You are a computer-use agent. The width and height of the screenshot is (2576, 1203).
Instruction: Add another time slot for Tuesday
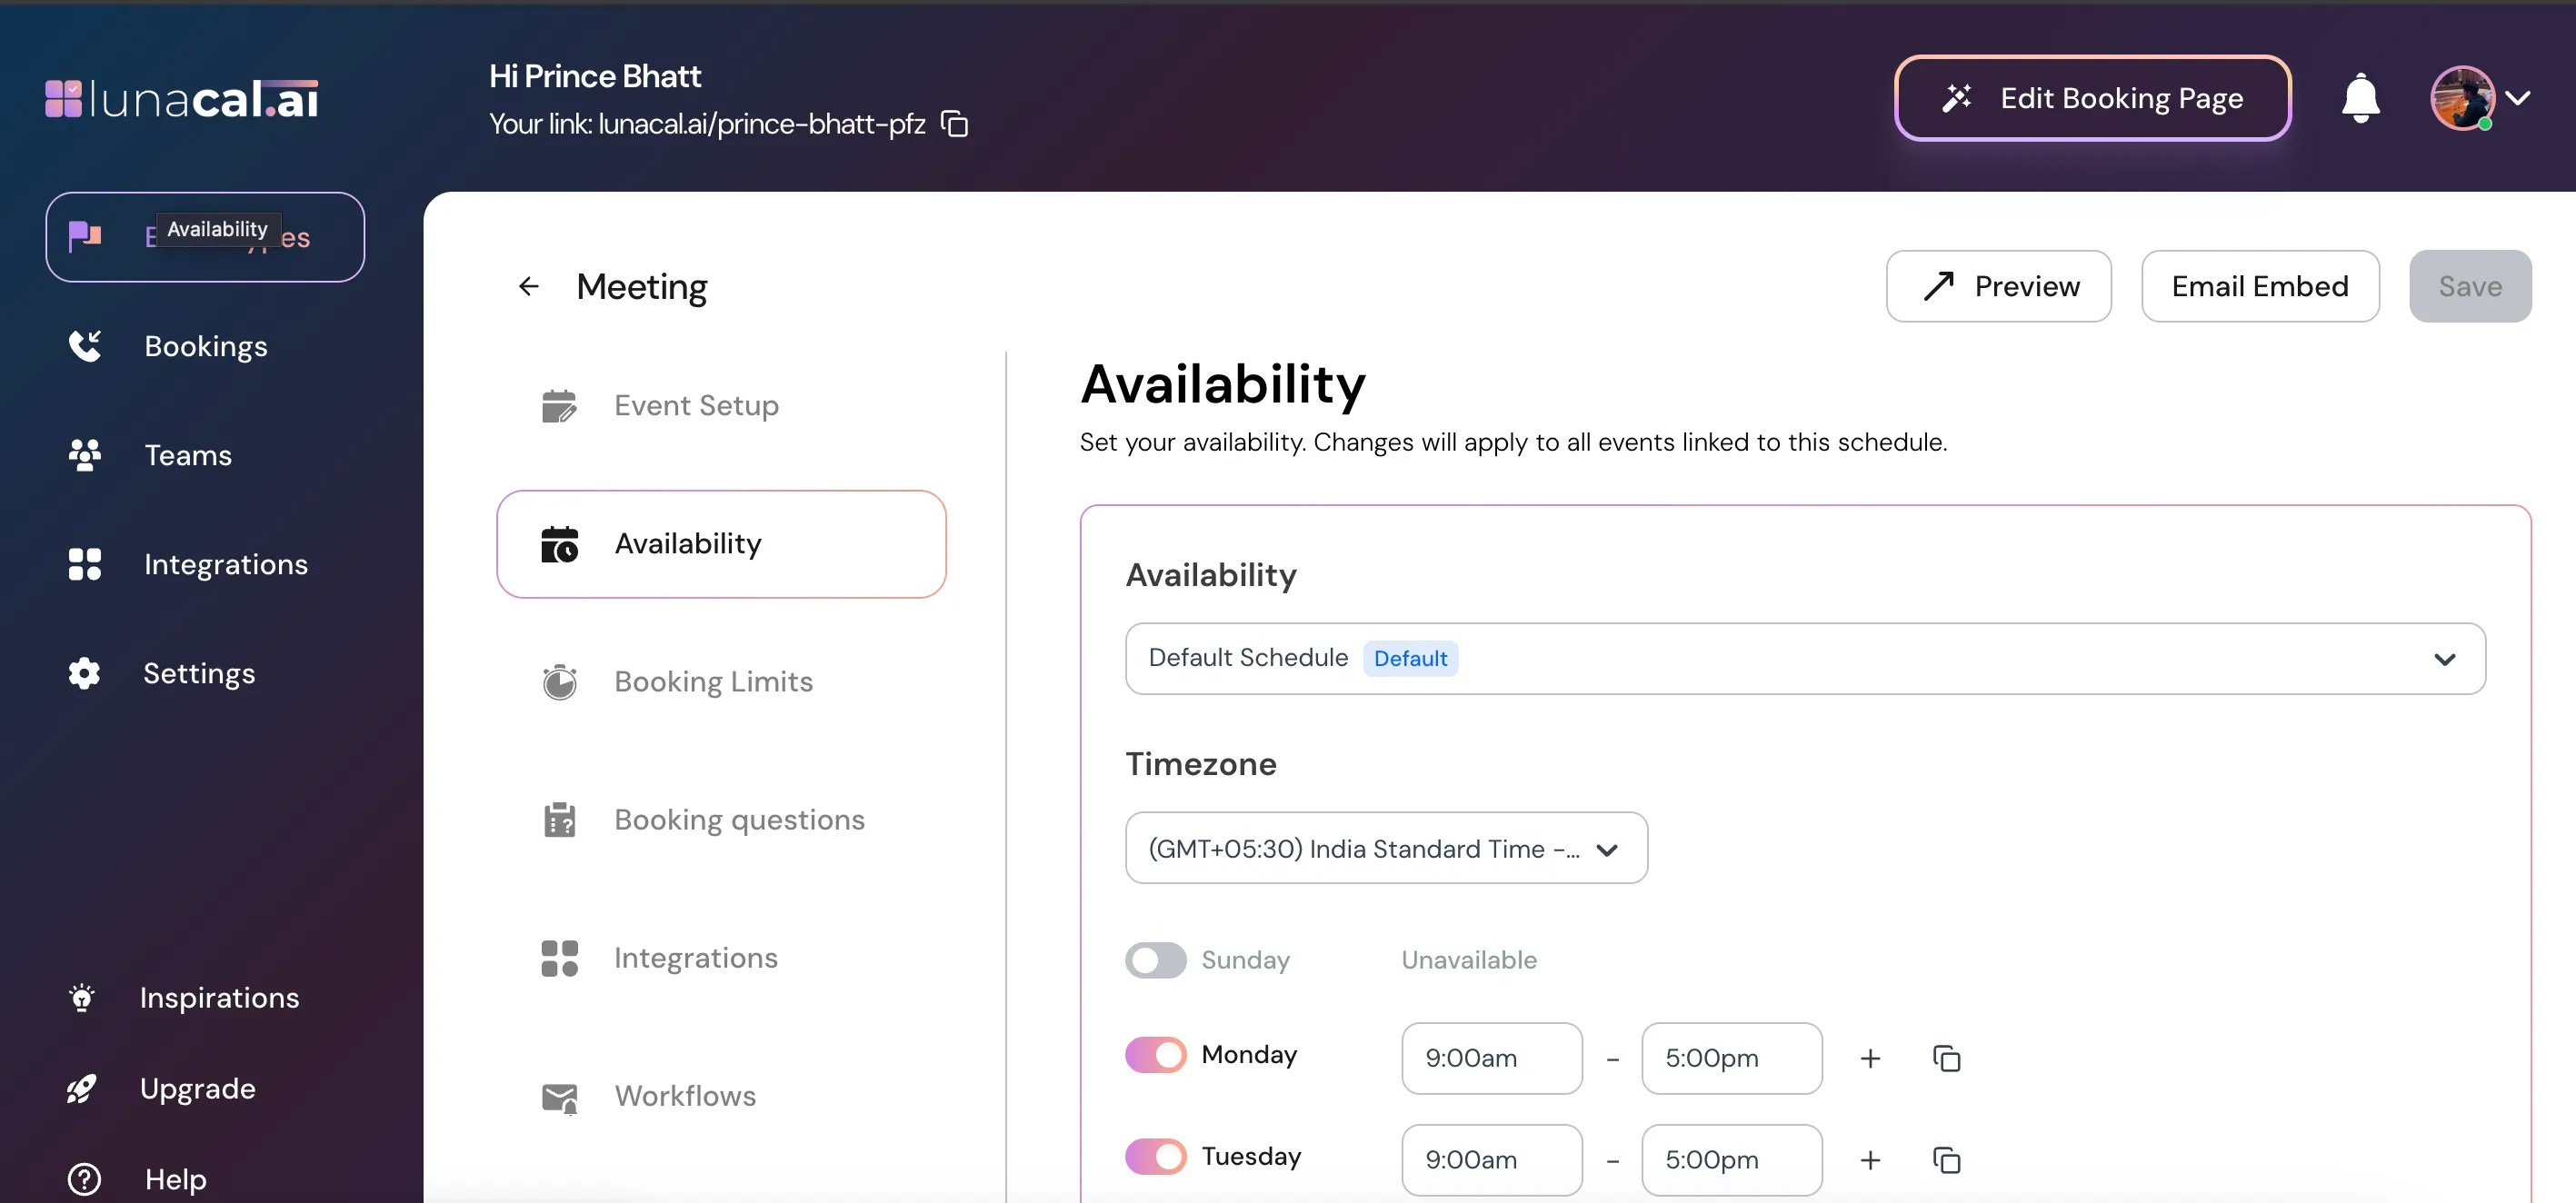coord(1870,1160)
